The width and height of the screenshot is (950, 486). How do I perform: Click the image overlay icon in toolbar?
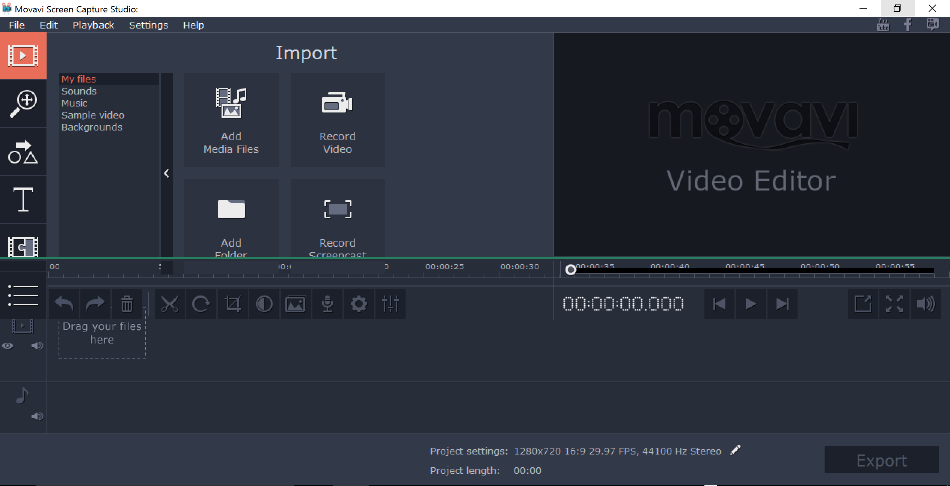pos(295,304)
